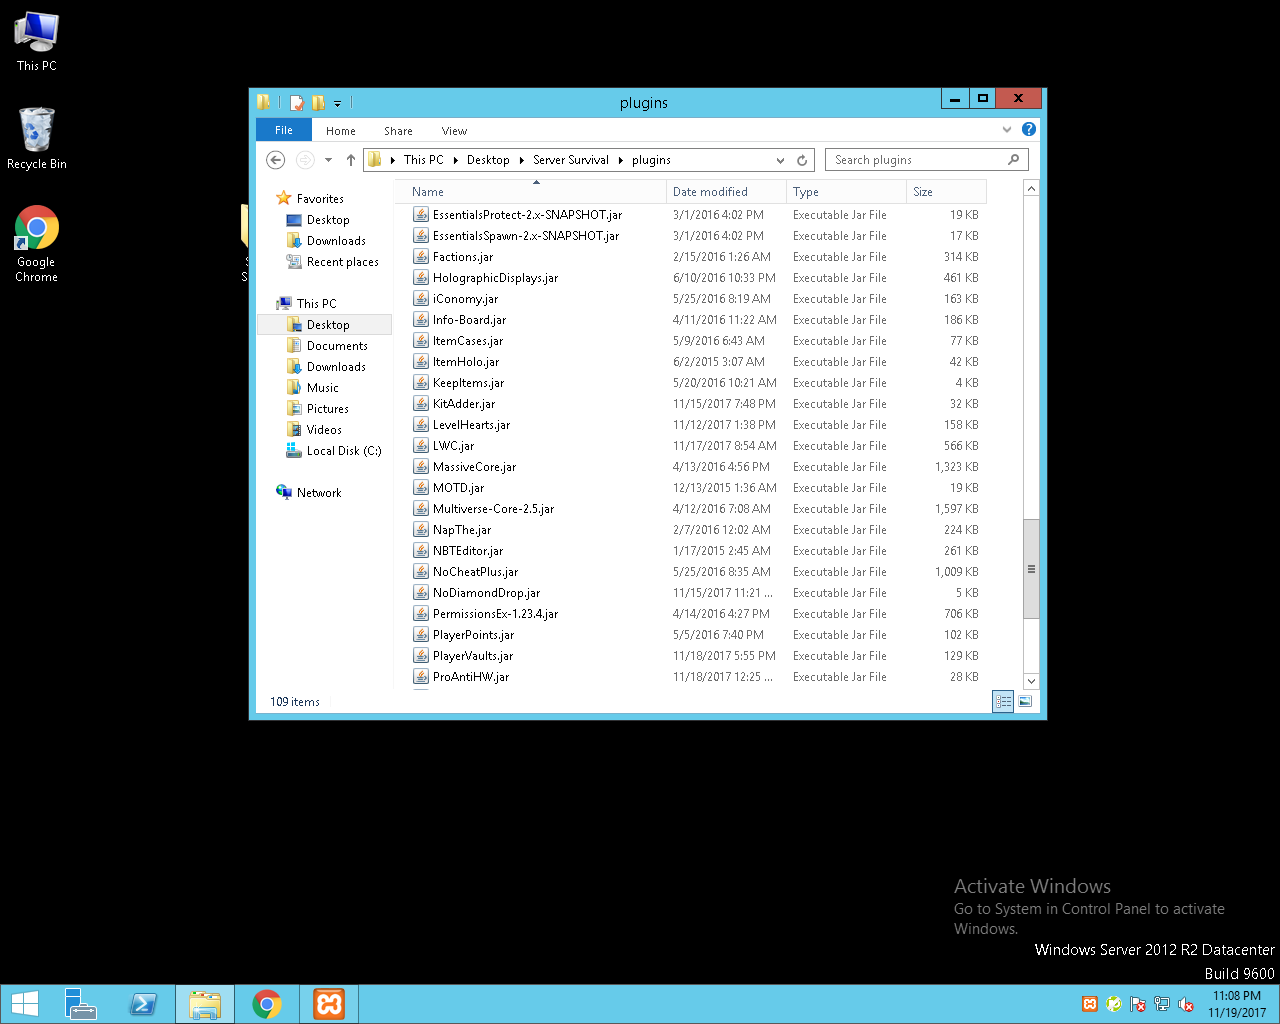Switch to details view layout
1280x1024 pixels.
[1003, 702]
